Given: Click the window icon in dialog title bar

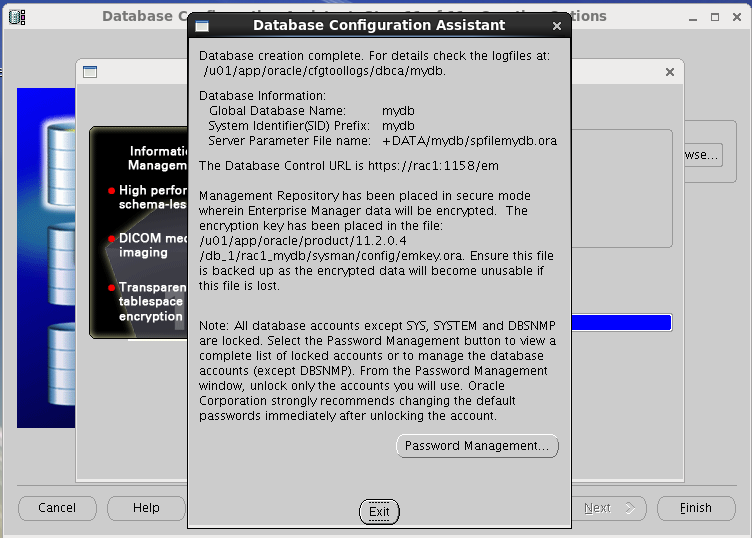Looking at the screenshot, I should (x=202, y=26).
